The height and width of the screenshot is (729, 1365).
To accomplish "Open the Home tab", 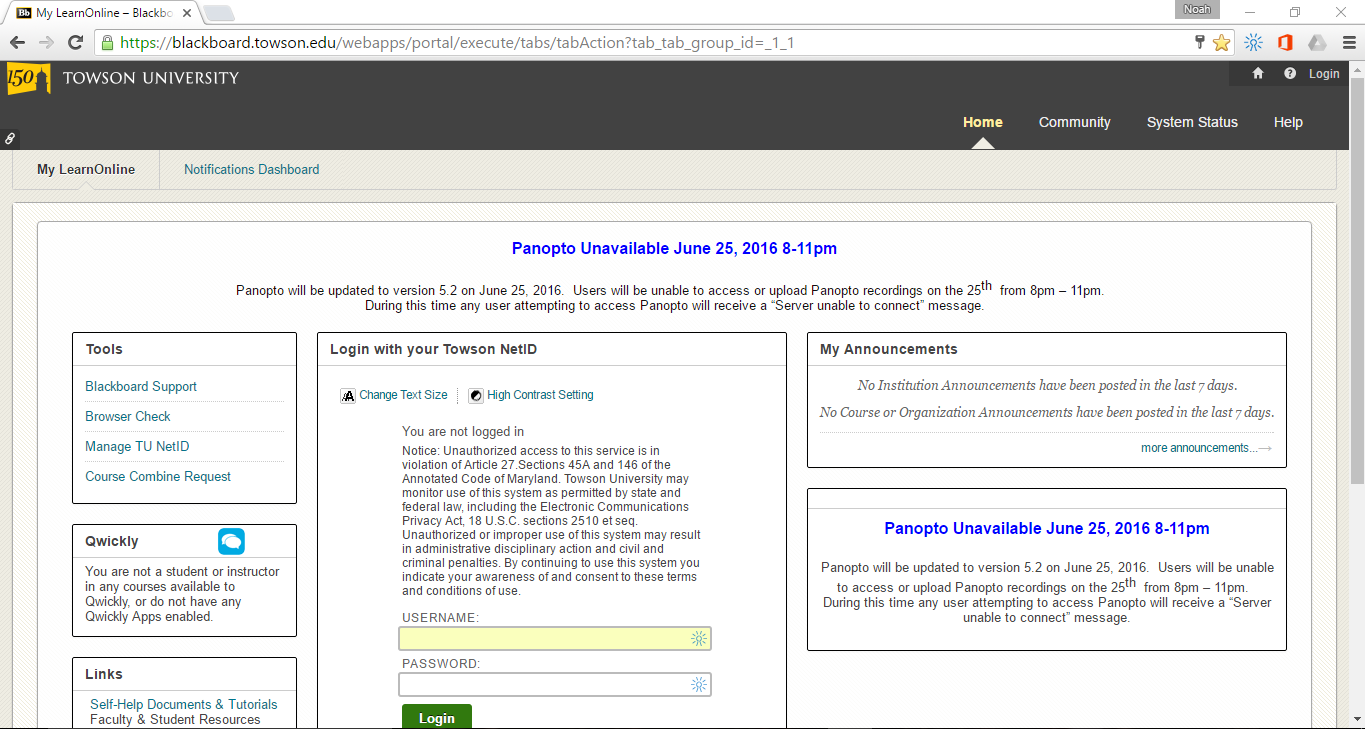I will (982, 122).
